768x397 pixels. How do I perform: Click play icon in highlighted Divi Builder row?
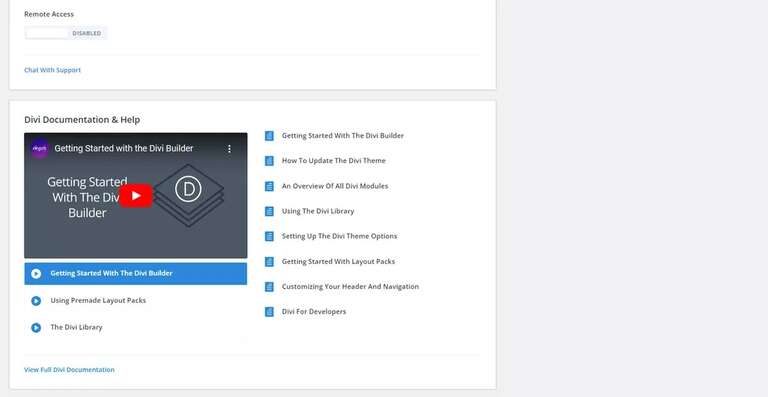click(x=36, y=274)
